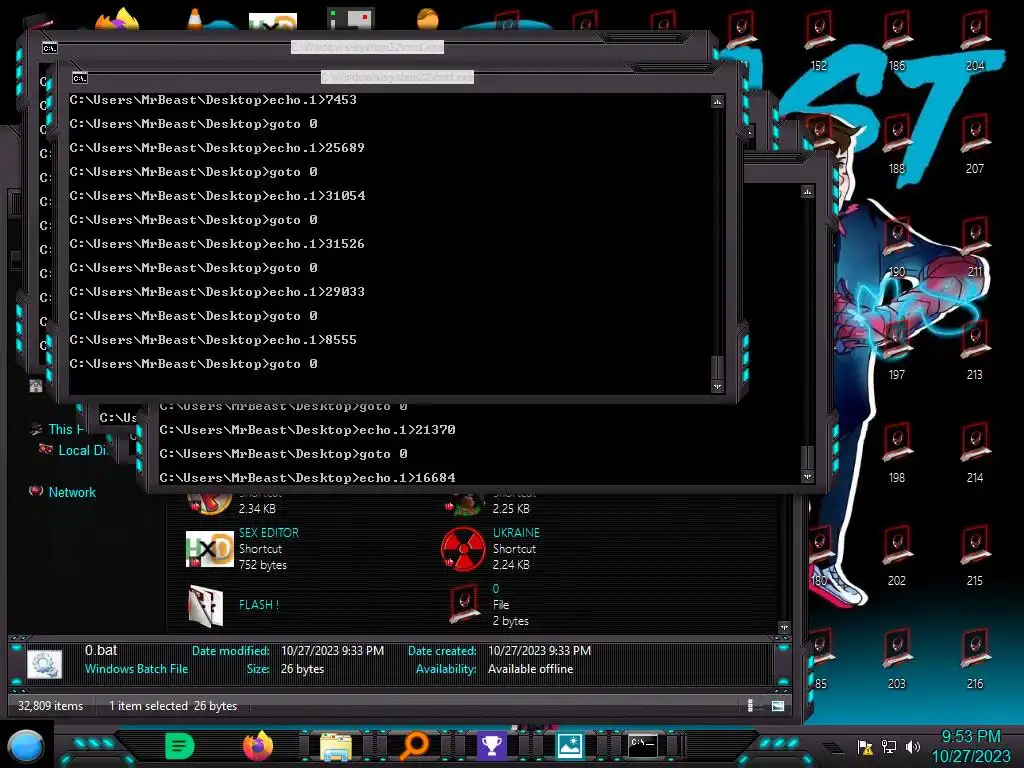Select desktop icon labeled 186
Image resolution: width=1024 pixels, height=768 pixels.
(x=897, y=39)
